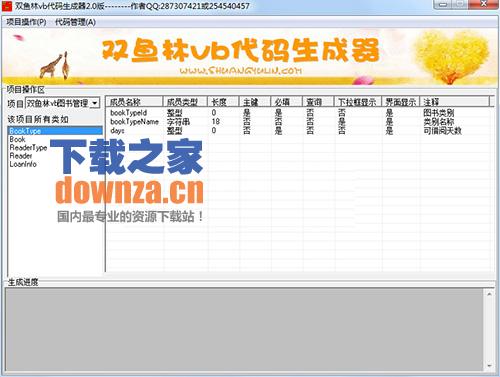Open the 项目操作(P) menu
Screen dimensions: 500x377
(x=26, y=22)
